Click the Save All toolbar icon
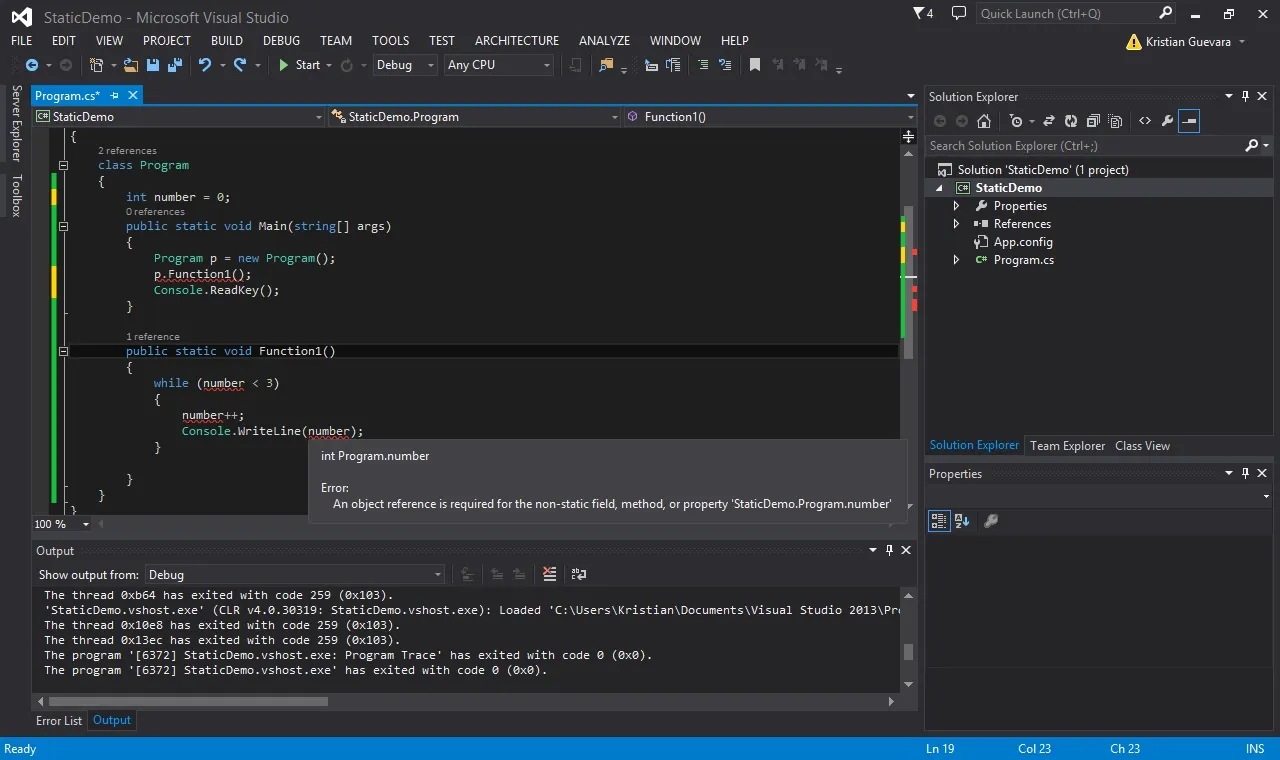 (174, 65)
